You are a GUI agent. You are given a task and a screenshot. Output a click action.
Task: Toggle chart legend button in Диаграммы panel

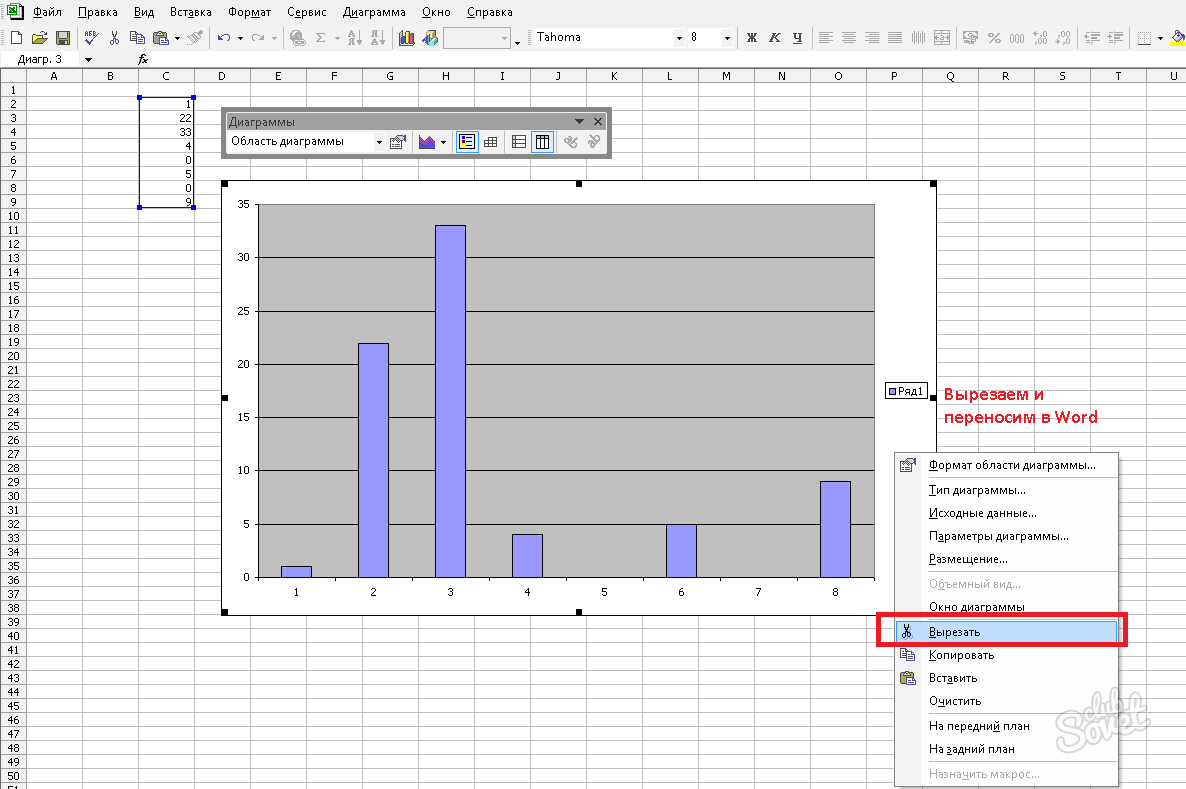467,142
